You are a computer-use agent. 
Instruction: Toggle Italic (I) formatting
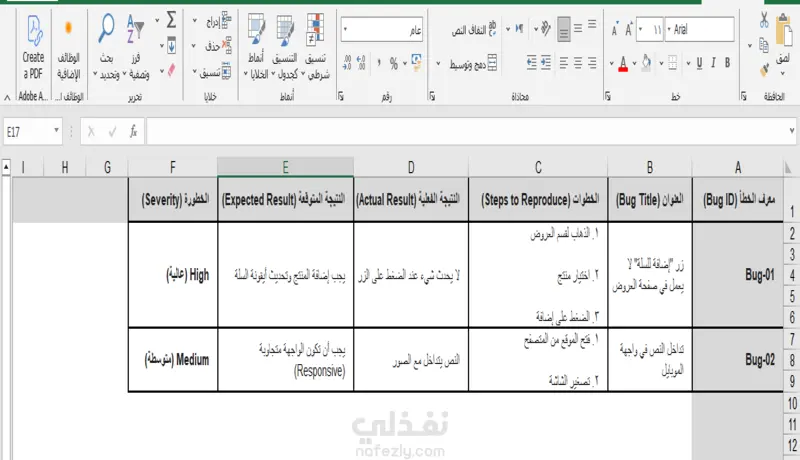pyautogui.click(x=713, y=63)
